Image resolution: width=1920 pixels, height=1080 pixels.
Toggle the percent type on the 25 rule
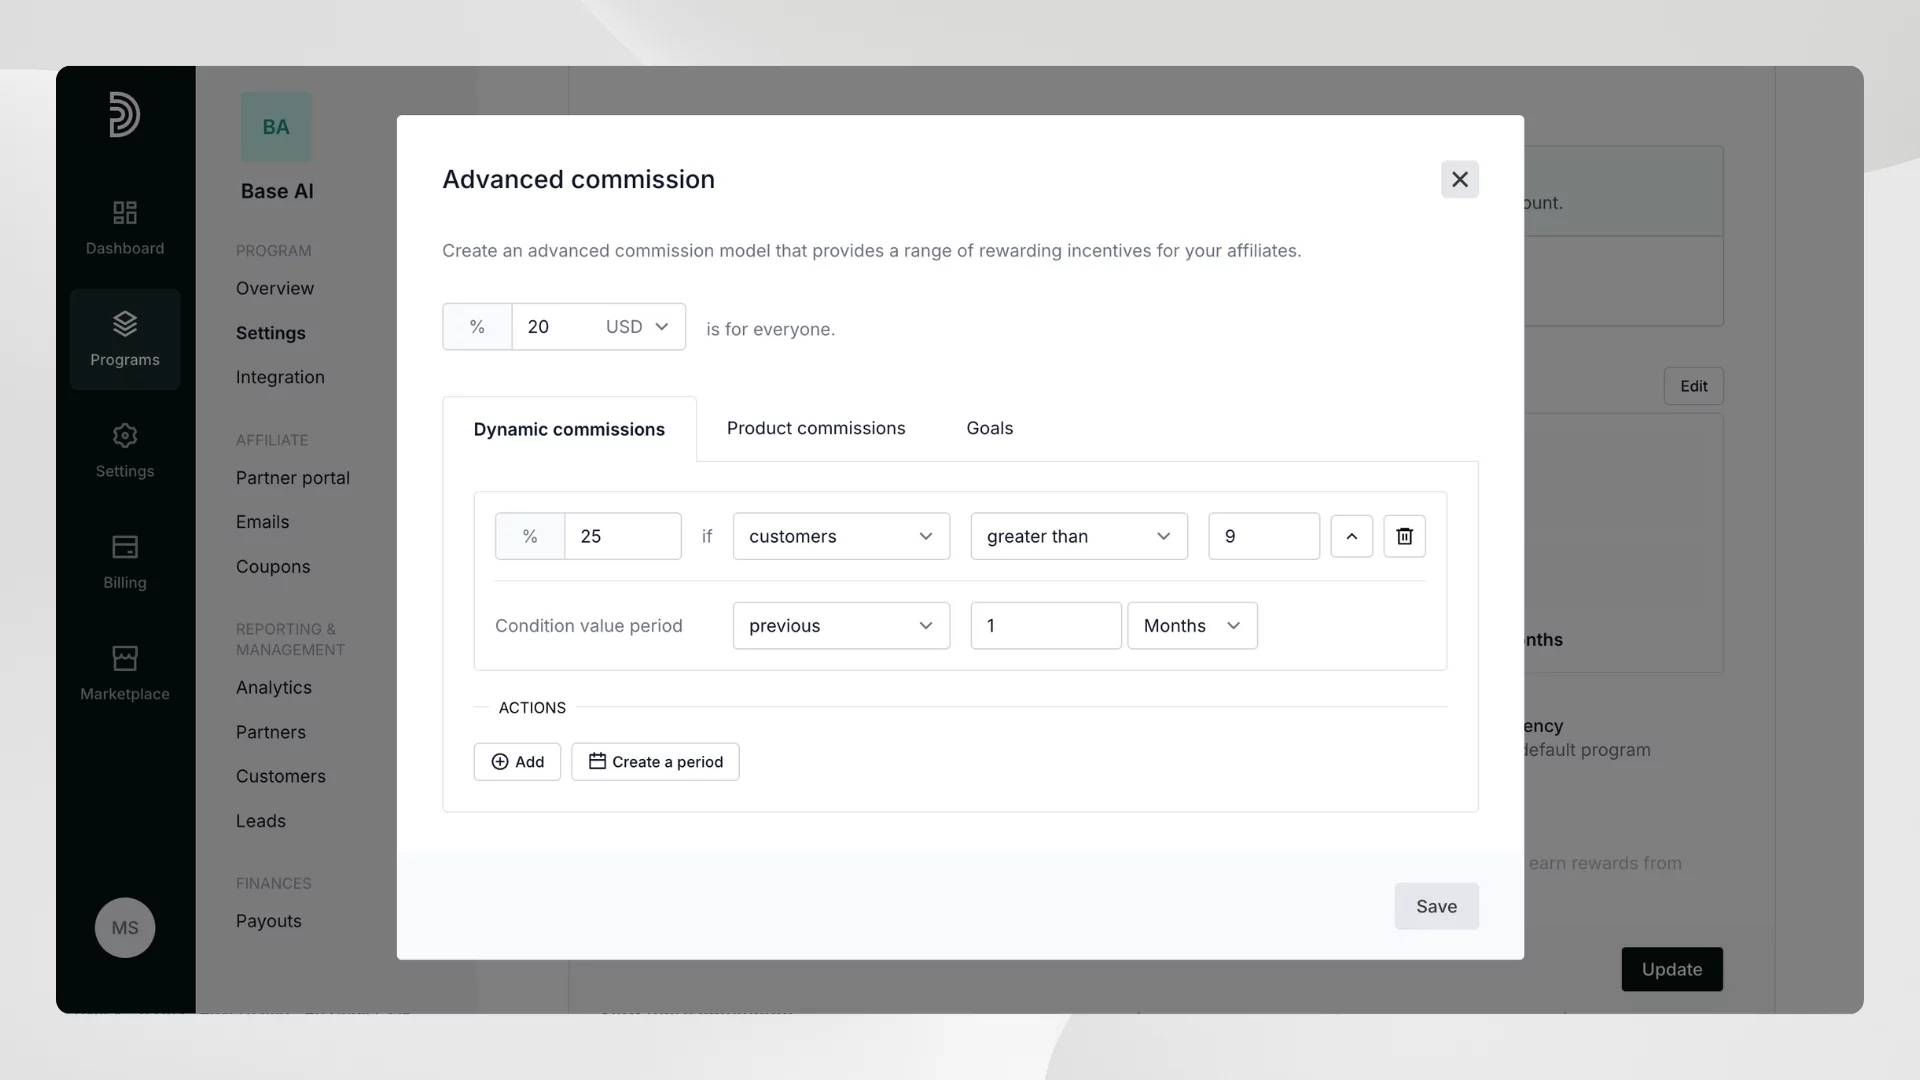(x=530, y=537)
